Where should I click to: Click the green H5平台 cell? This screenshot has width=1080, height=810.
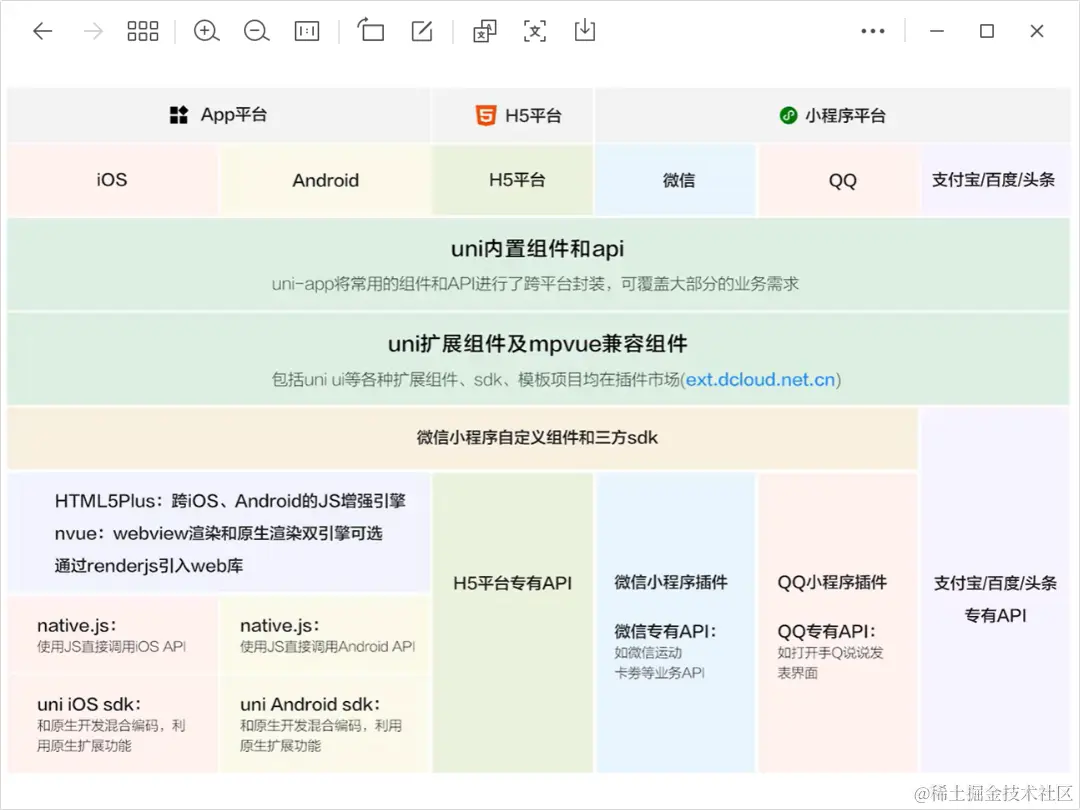[512, 180]
